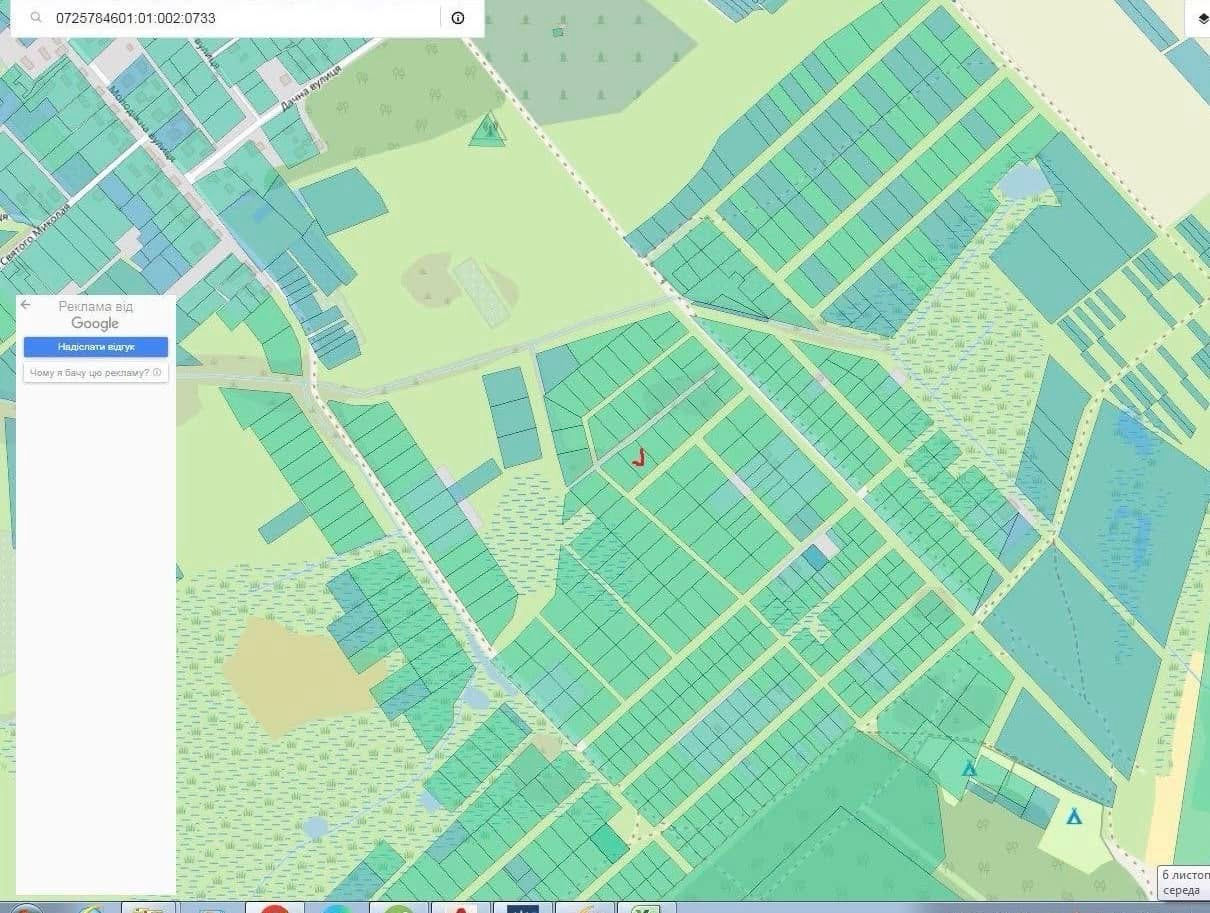Click the search magnifier icon

click(36, 18)
